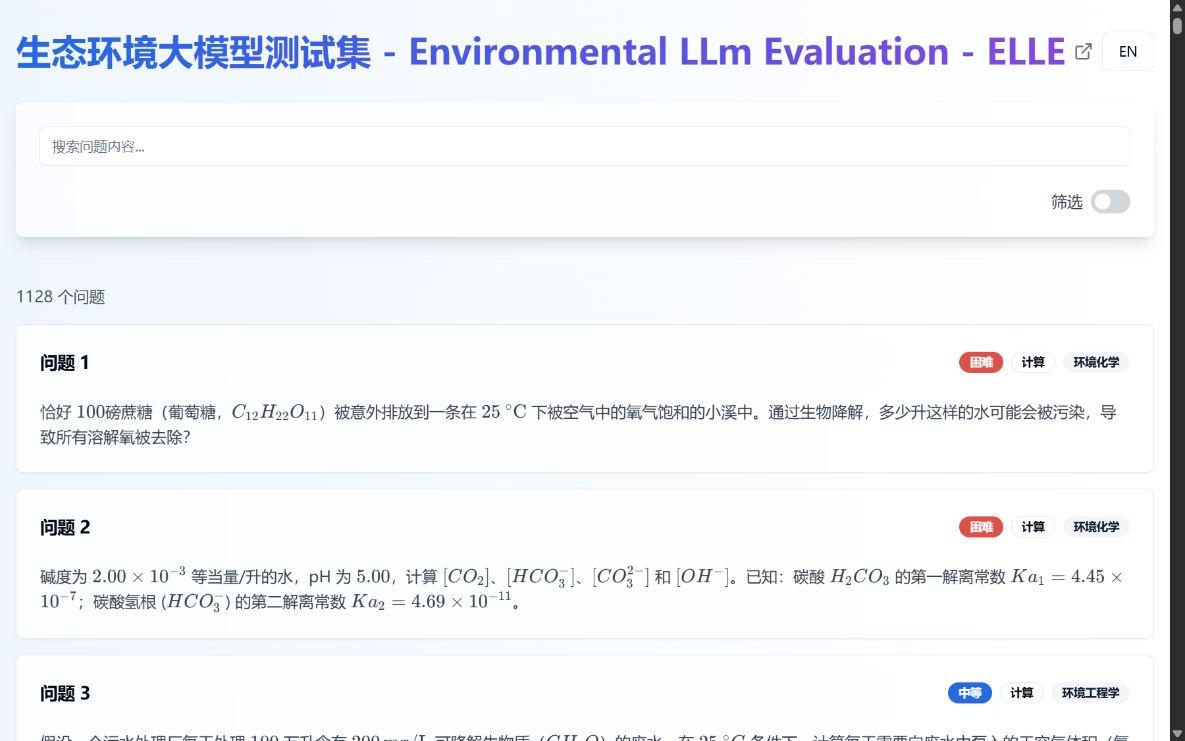Click the 1128 个问题 count text

click(x=60, y=296)
